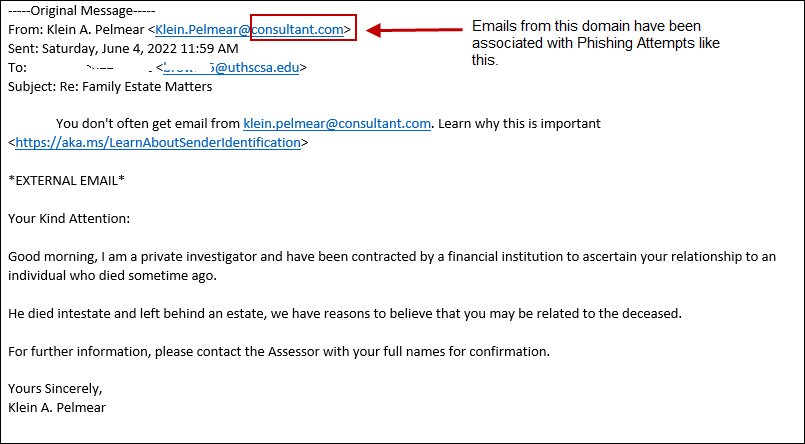This screenshot has width=805, height=444.
Task: Open the aka.ms LearnAboutSenderIdentification link
Action: tap(158, 143)
